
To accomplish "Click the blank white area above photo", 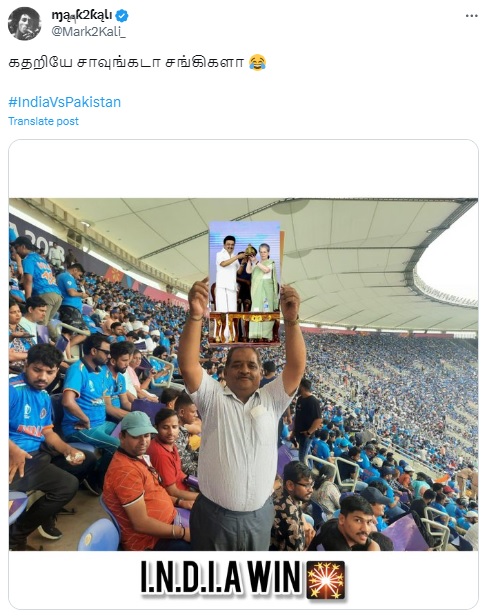I will pos(243,169).
